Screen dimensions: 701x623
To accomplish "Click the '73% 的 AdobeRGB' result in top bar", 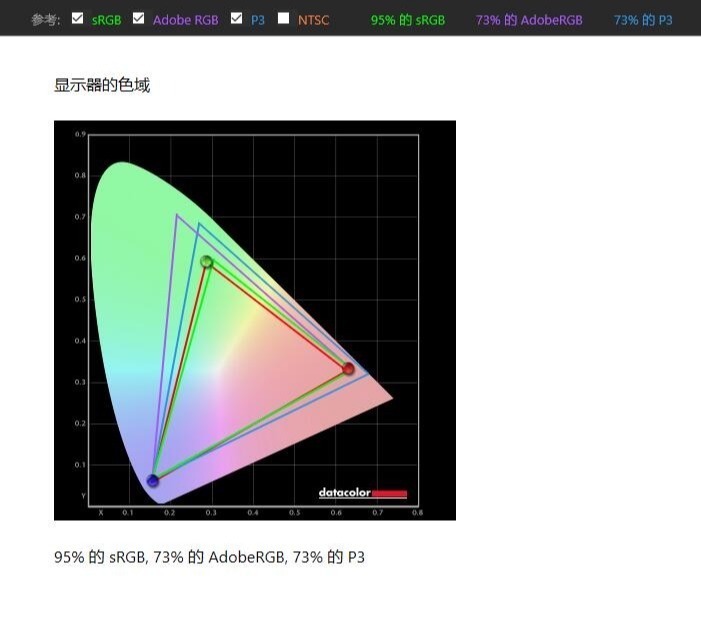I will pos(529,20).
